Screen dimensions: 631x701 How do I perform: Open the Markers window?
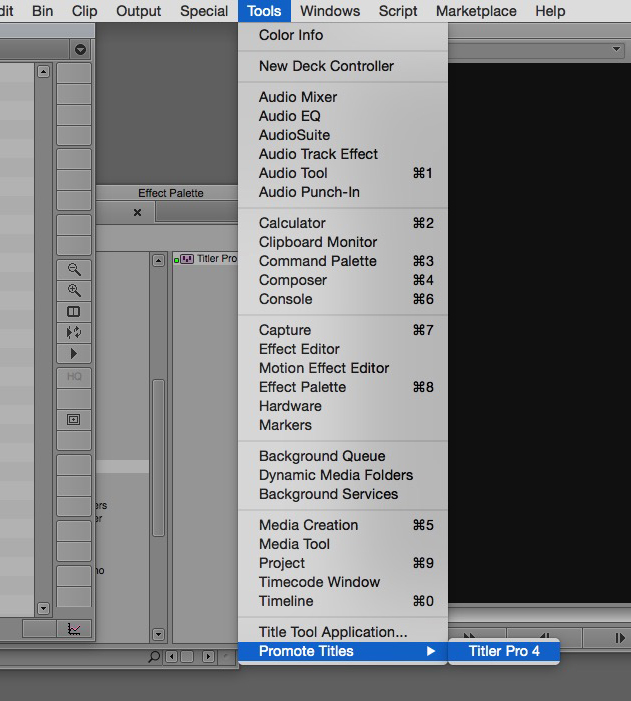click(x=343, y=425)
